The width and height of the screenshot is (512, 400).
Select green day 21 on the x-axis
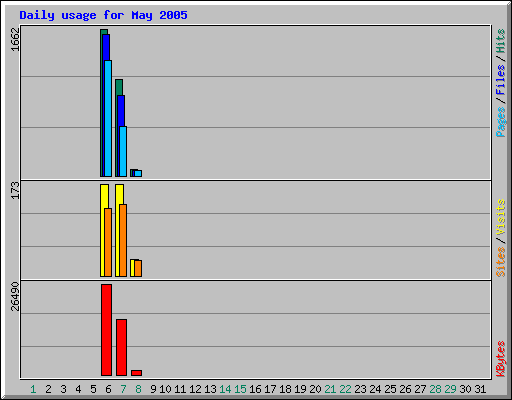tap(330, 389)
